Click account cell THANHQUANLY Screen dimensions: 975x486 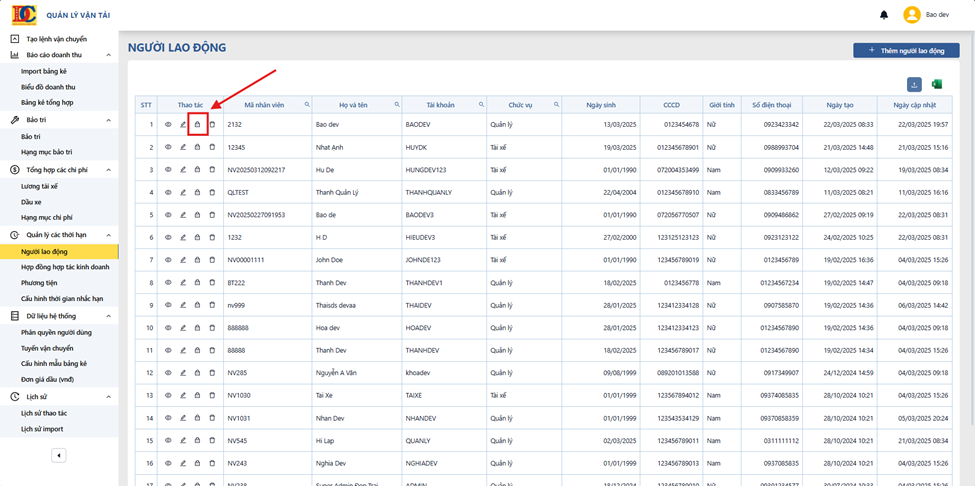428,192
